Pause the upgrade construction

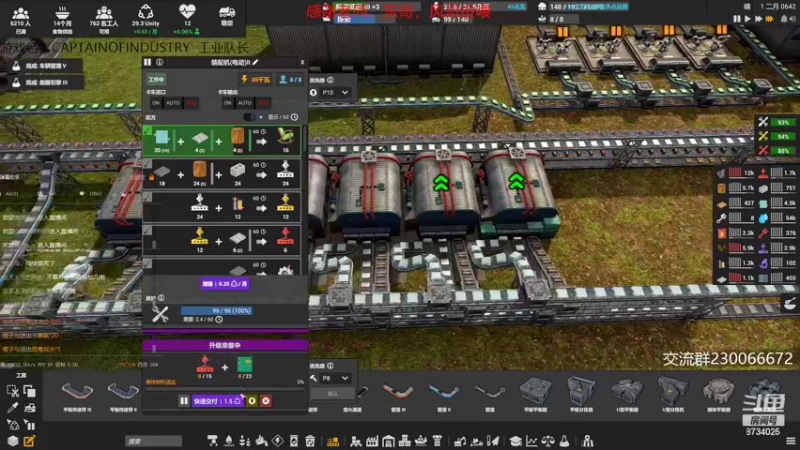click(184, 401)
